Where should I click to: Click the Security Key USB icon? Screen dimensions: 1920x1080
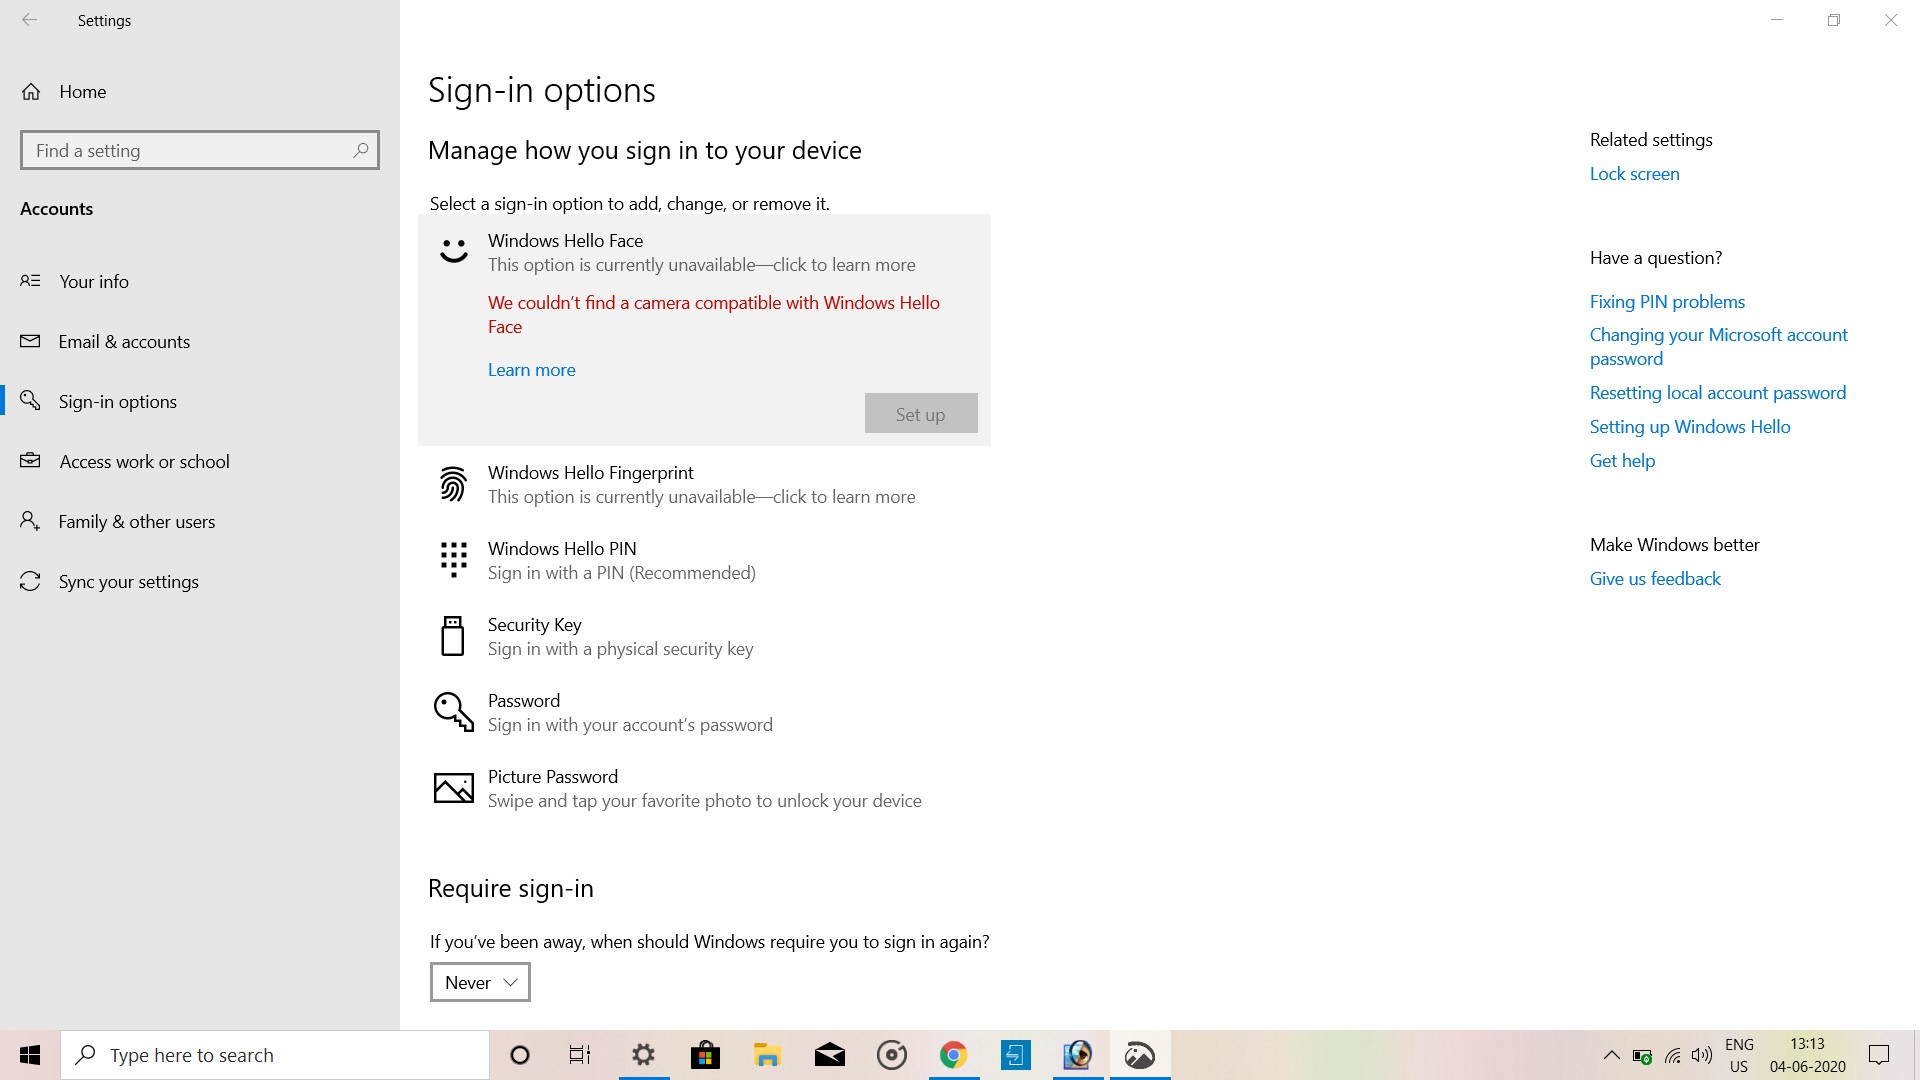coord(453,636)
